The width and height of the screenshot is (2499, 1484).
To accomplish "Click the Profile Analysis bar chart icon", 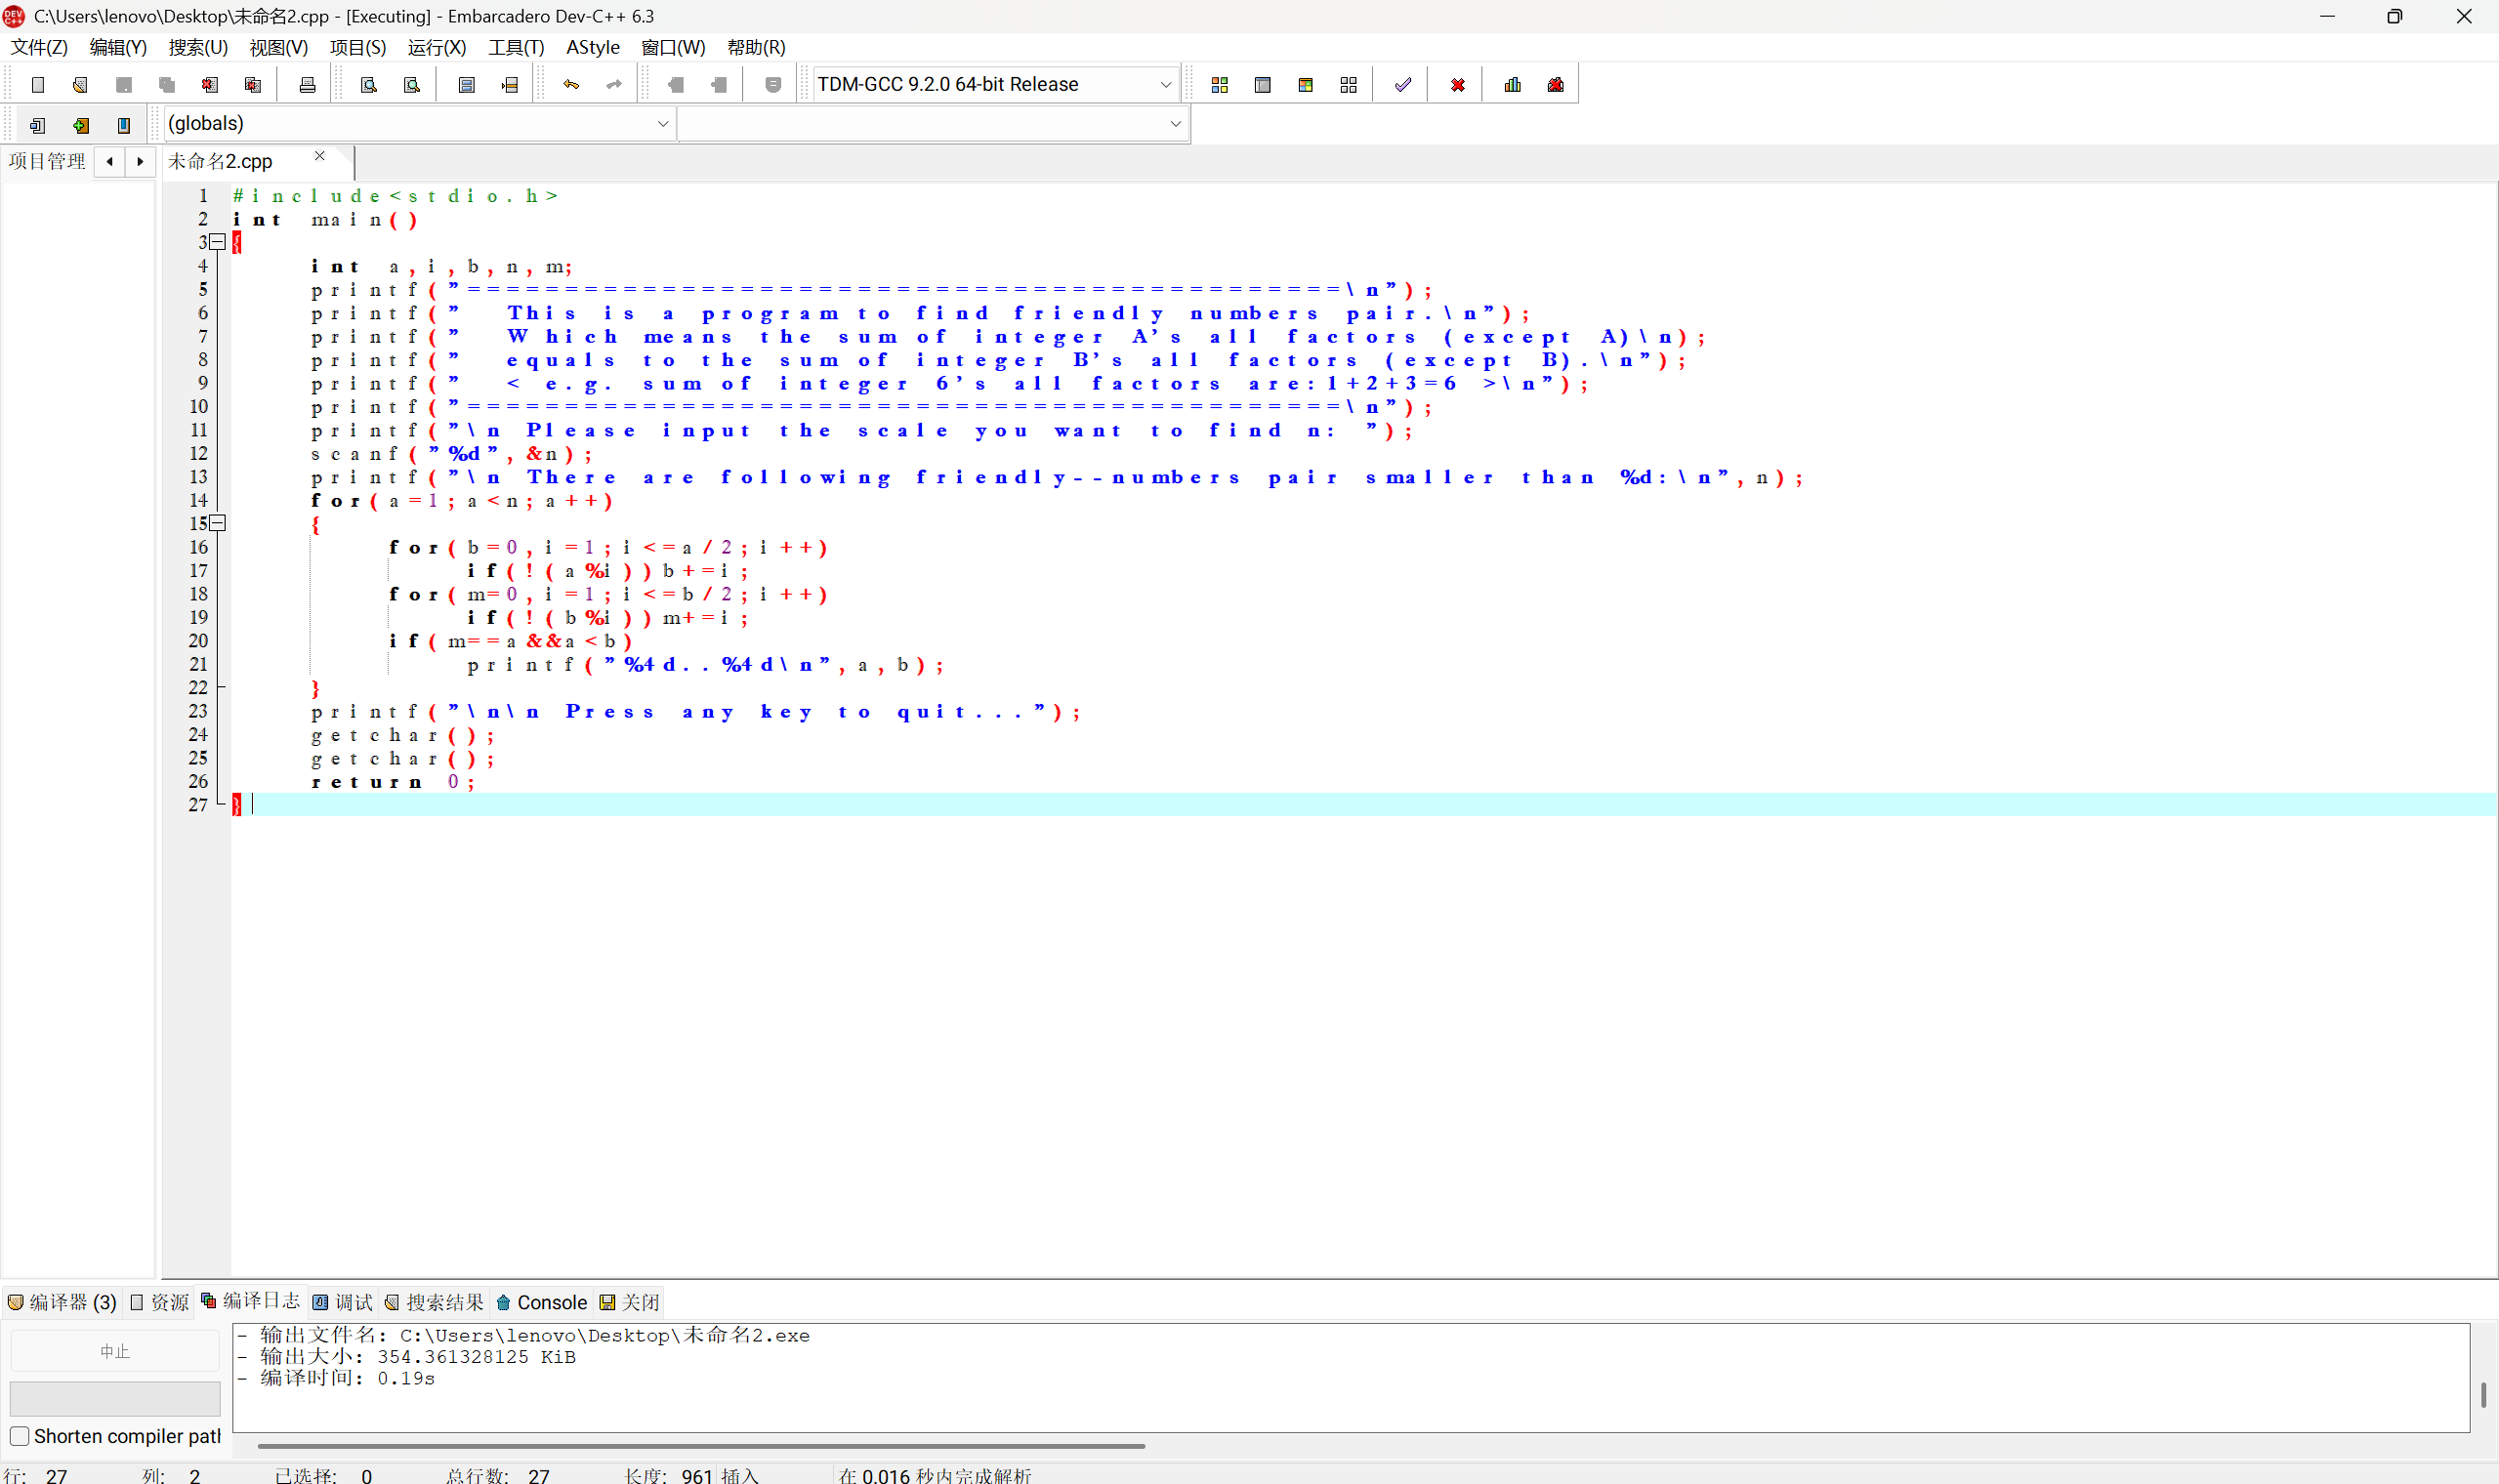I will pos(1512,85).
